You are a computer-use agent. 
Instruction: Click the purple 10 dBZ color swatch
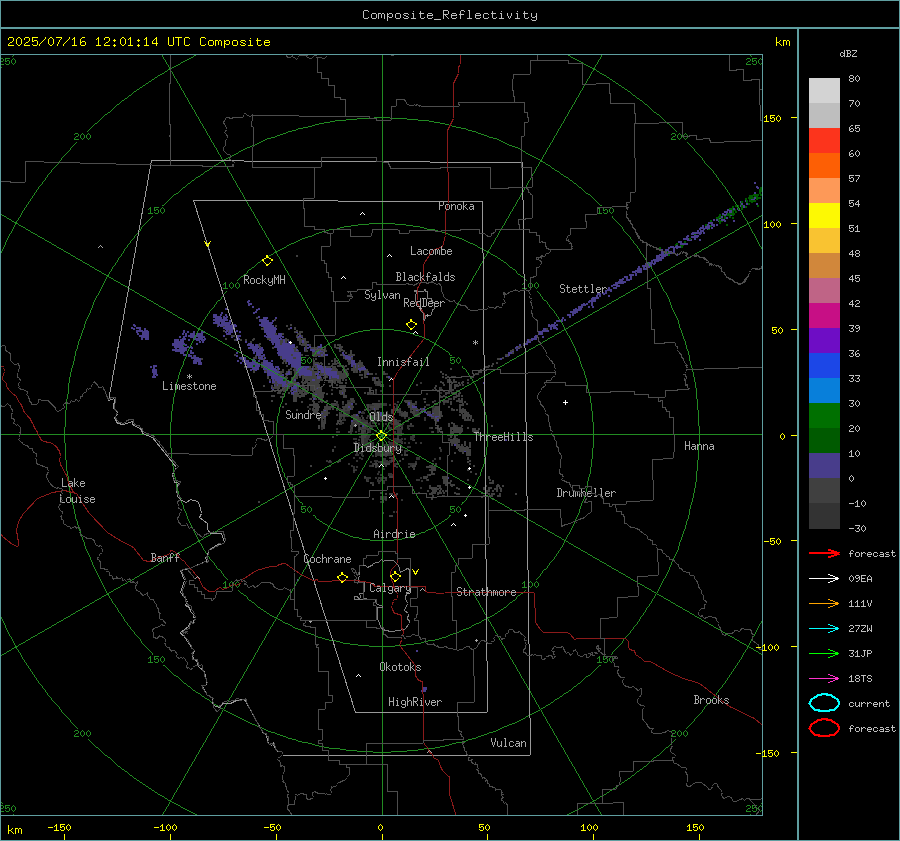[x=824, y=466]
